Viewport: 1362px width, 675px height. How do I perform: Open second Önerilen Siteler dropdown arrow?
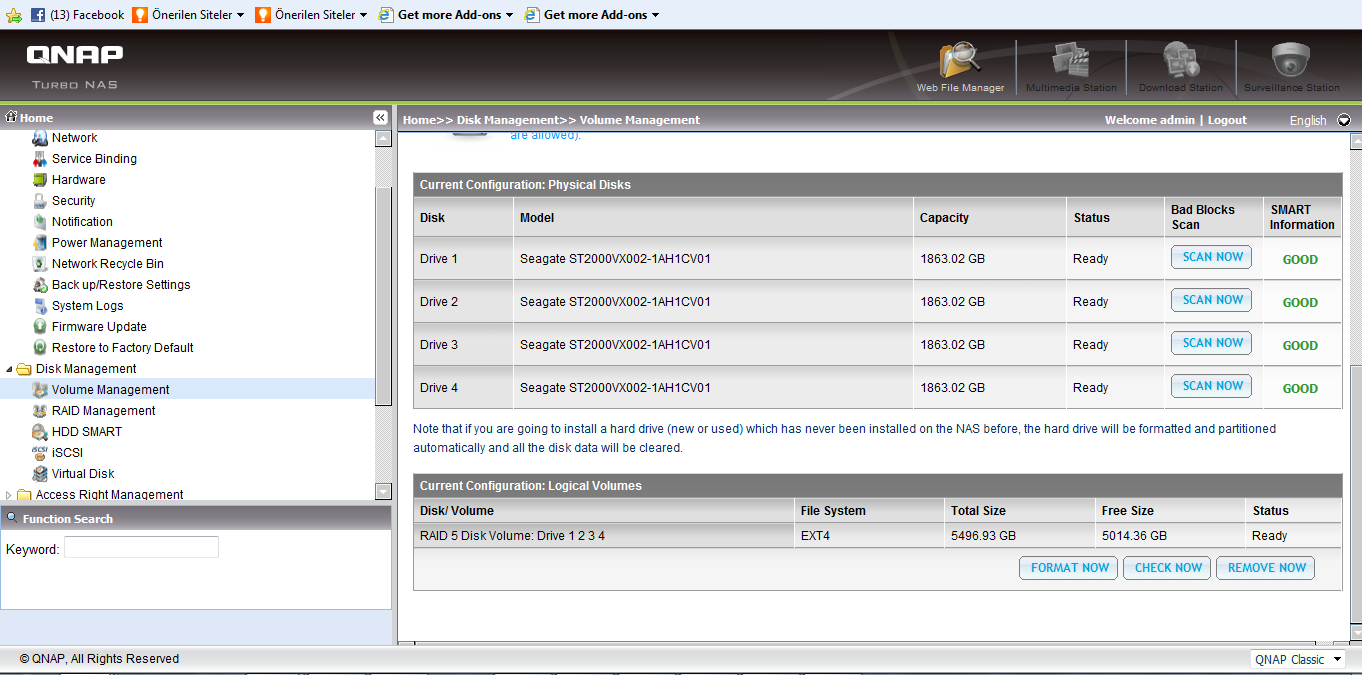(x=363, y=15)
